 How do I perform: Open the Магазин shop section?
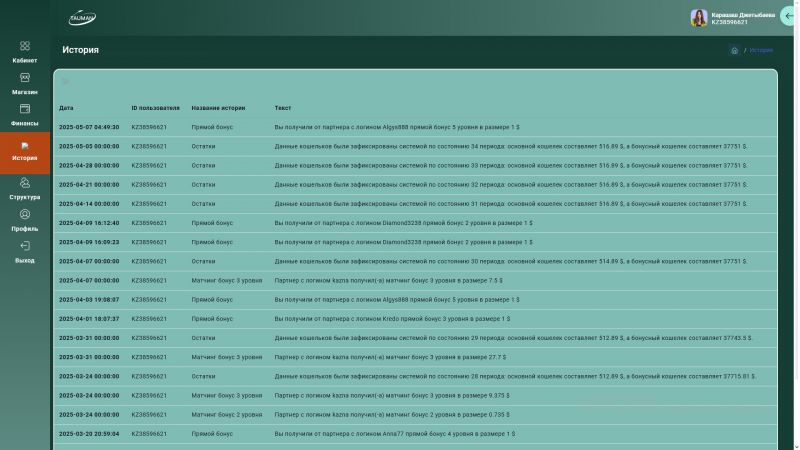click(x=25, y=83)
